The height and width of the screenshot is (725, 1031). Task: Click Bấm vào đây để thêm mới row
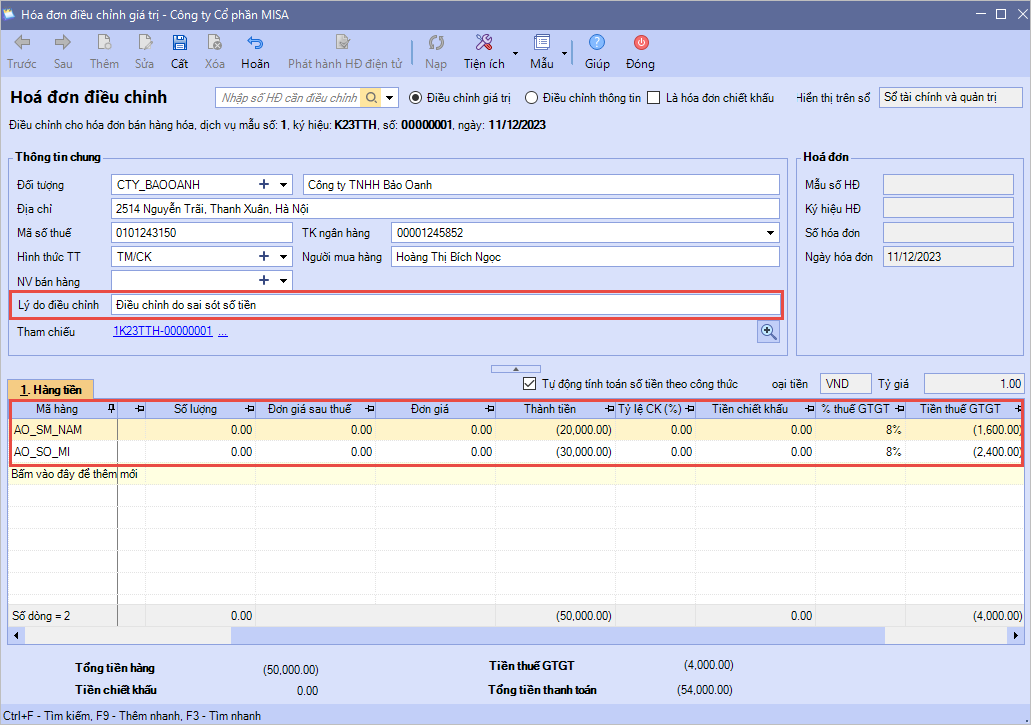click(x=75, y=474)
